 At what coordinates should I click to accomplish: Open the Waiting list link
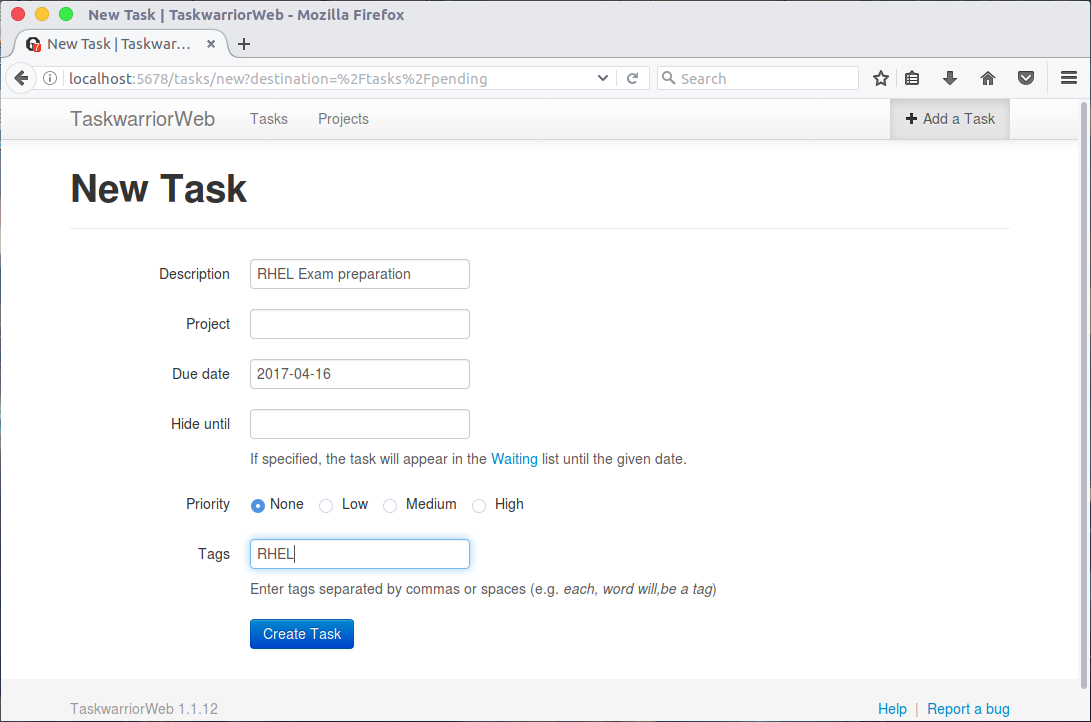[x=514, y=459]
